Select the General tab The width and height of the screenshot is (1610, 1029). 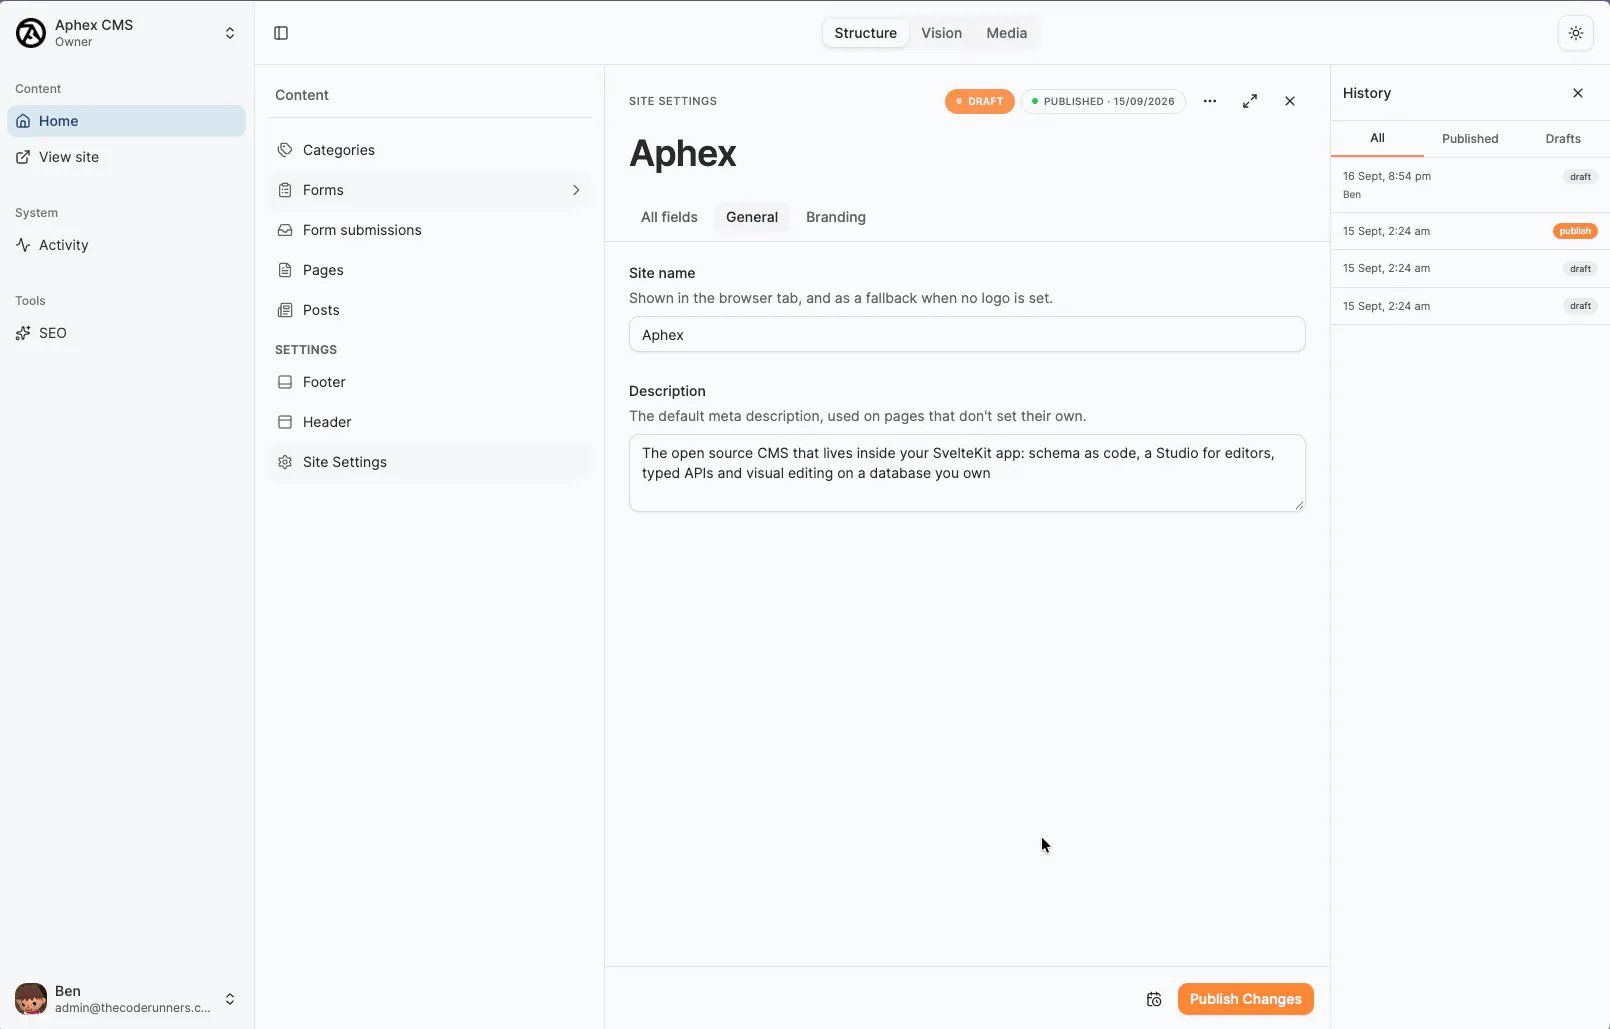tap(752, 217)
